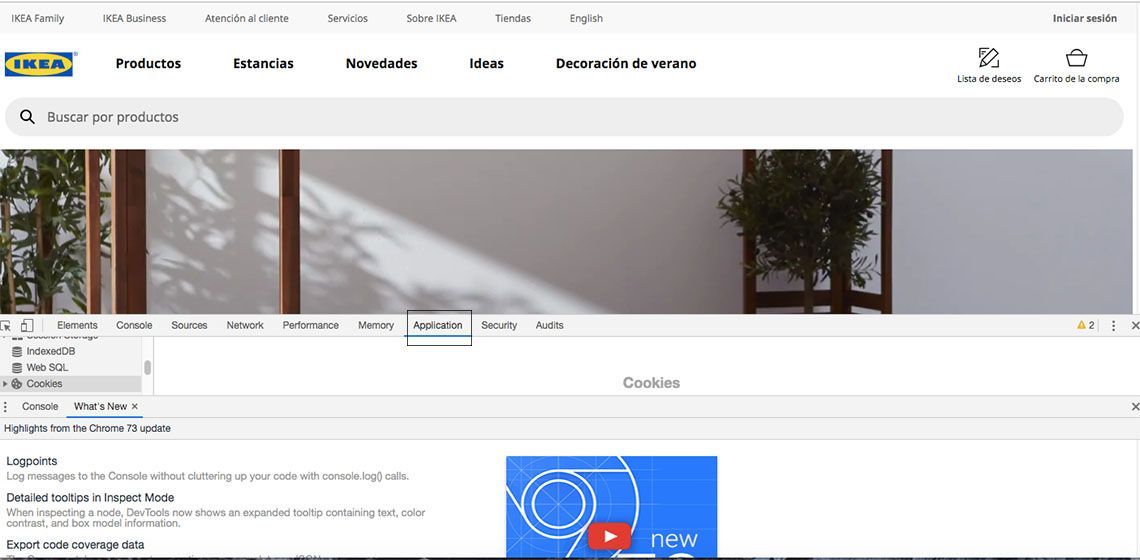Open the Productos menu

(x=148, y=63)
